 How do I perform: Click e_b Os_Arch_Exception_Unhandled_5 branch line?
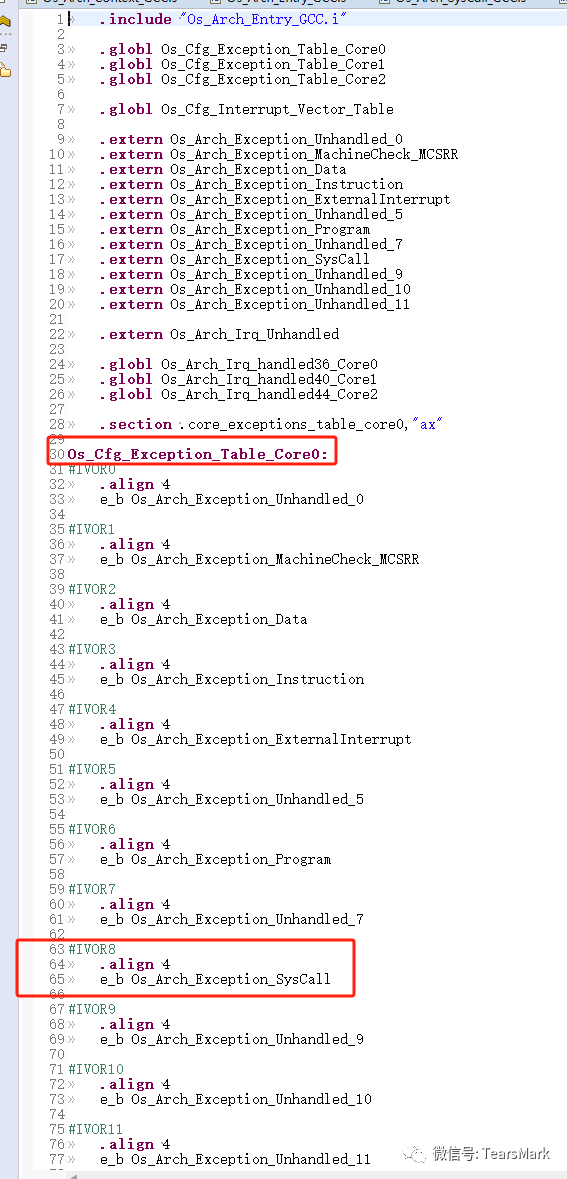tap(232, 799)
